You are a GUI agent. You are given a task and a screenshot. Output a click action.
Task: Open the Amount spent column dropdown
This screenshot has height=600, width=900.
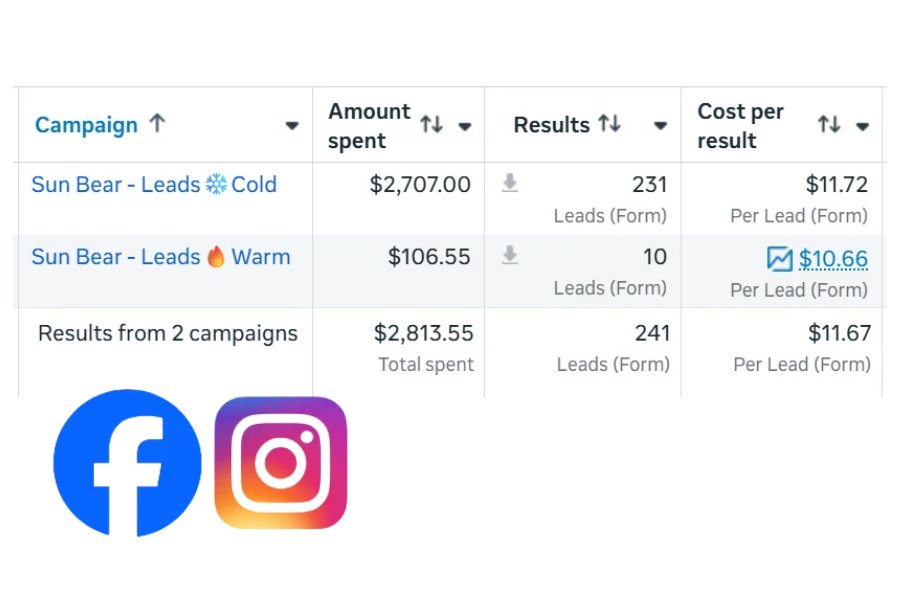pos(465,126)
